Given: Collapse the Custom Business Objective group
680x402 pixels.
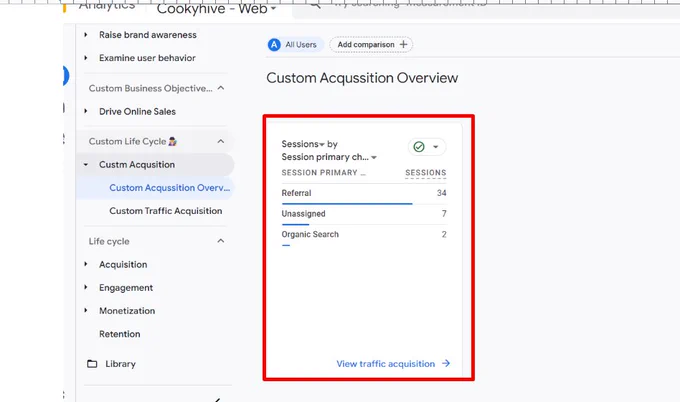Looking at the screenshot, I should click(221, 88).
